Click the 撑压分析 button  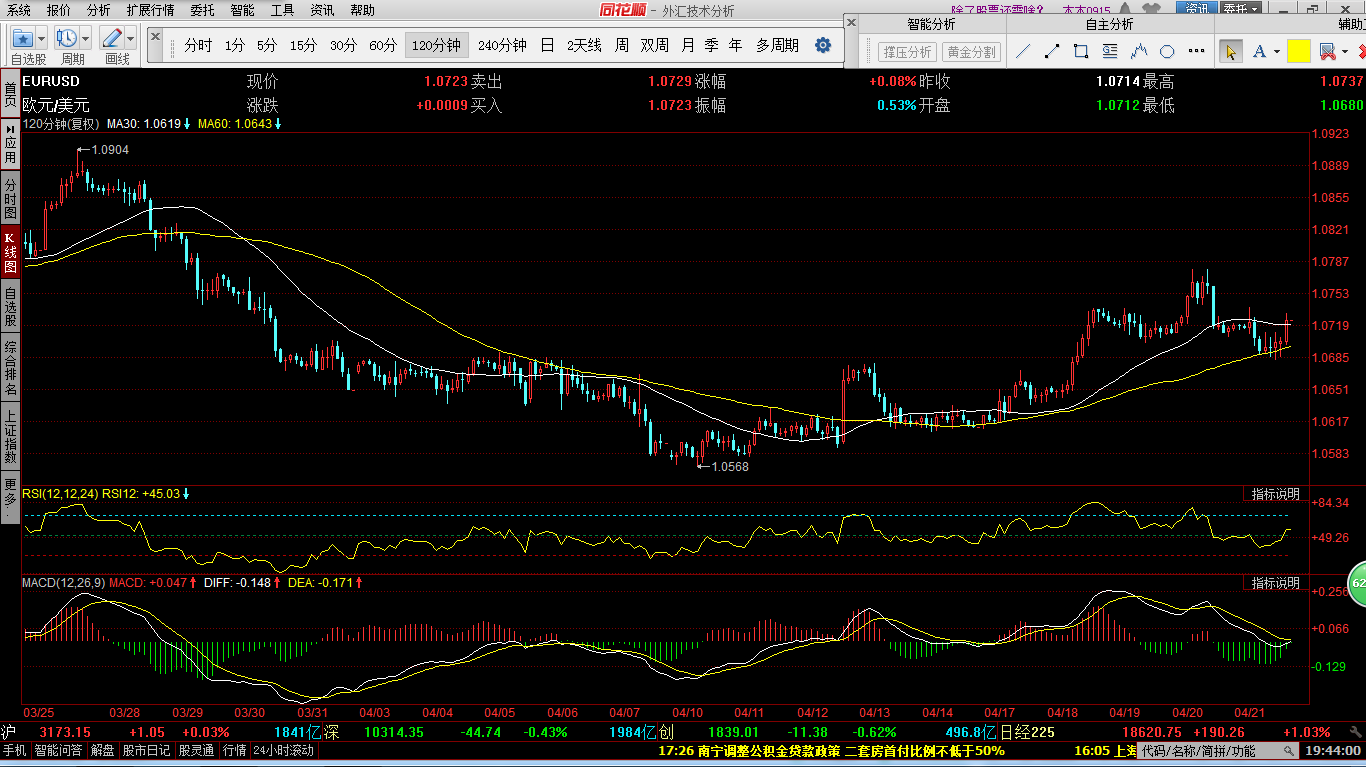(x=906, y=52)
